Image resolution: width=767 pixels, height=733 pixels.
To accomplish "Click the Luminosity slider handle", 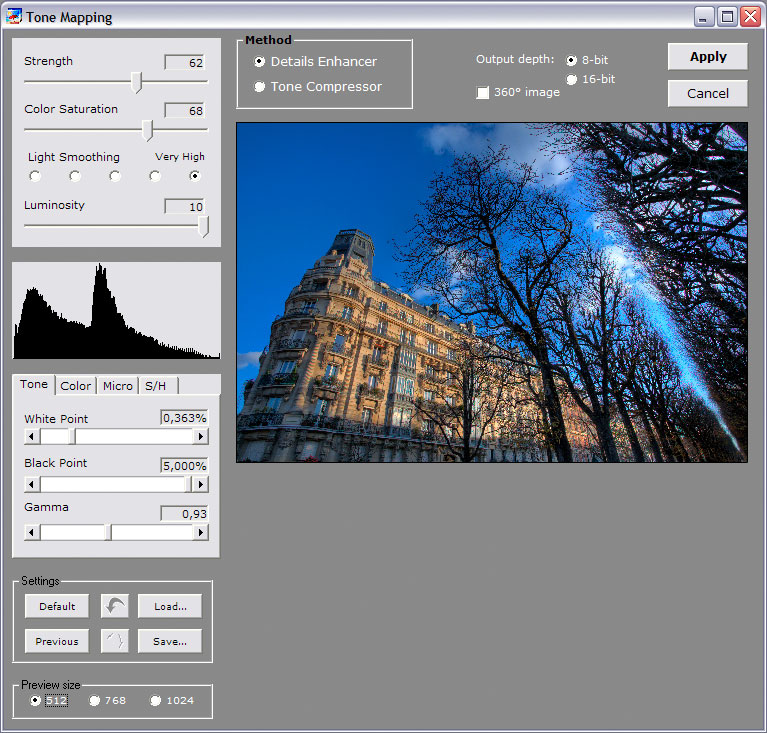I will coord(203,227).
